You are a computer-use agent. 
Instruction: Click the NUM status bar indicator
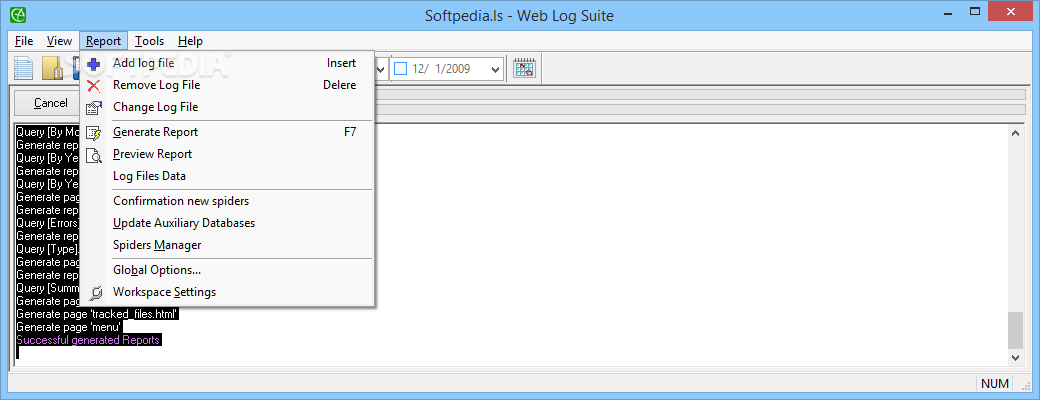click(994, 383)
